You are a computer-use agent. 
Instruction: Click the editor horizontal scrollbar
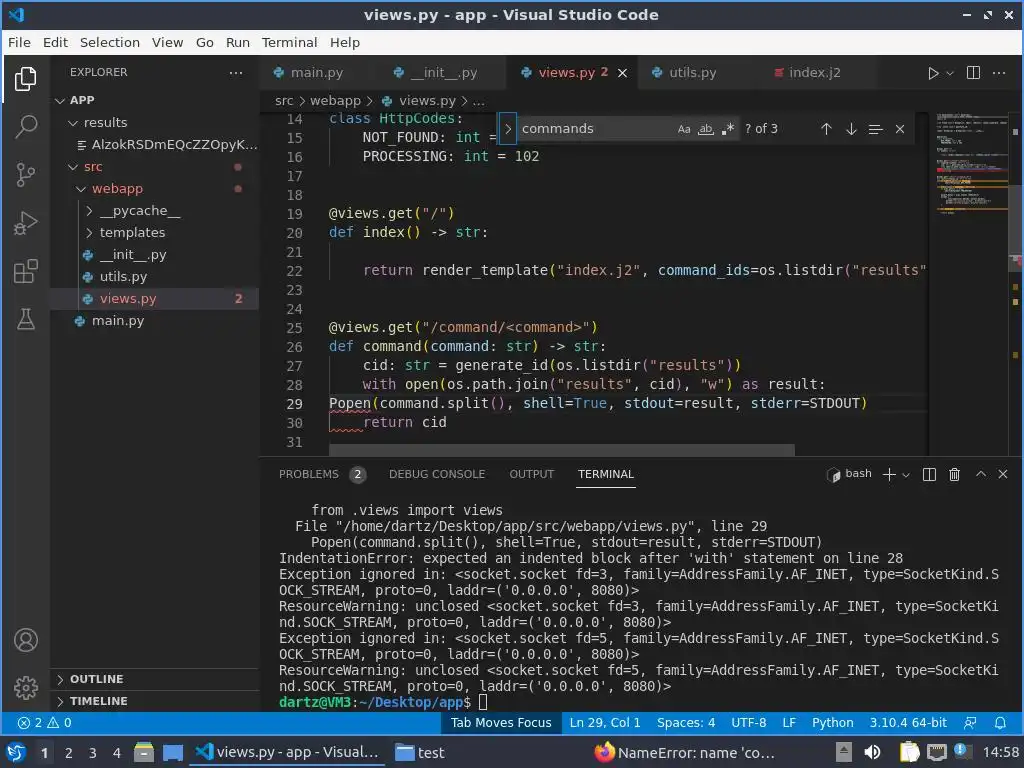[562, 450]
